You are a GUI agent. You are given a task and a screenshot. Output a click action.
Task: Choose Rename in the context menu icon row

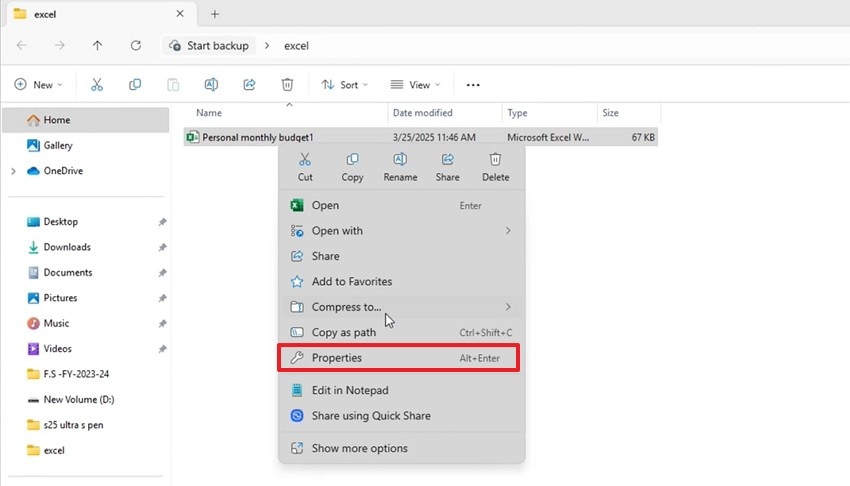point(400,167)
